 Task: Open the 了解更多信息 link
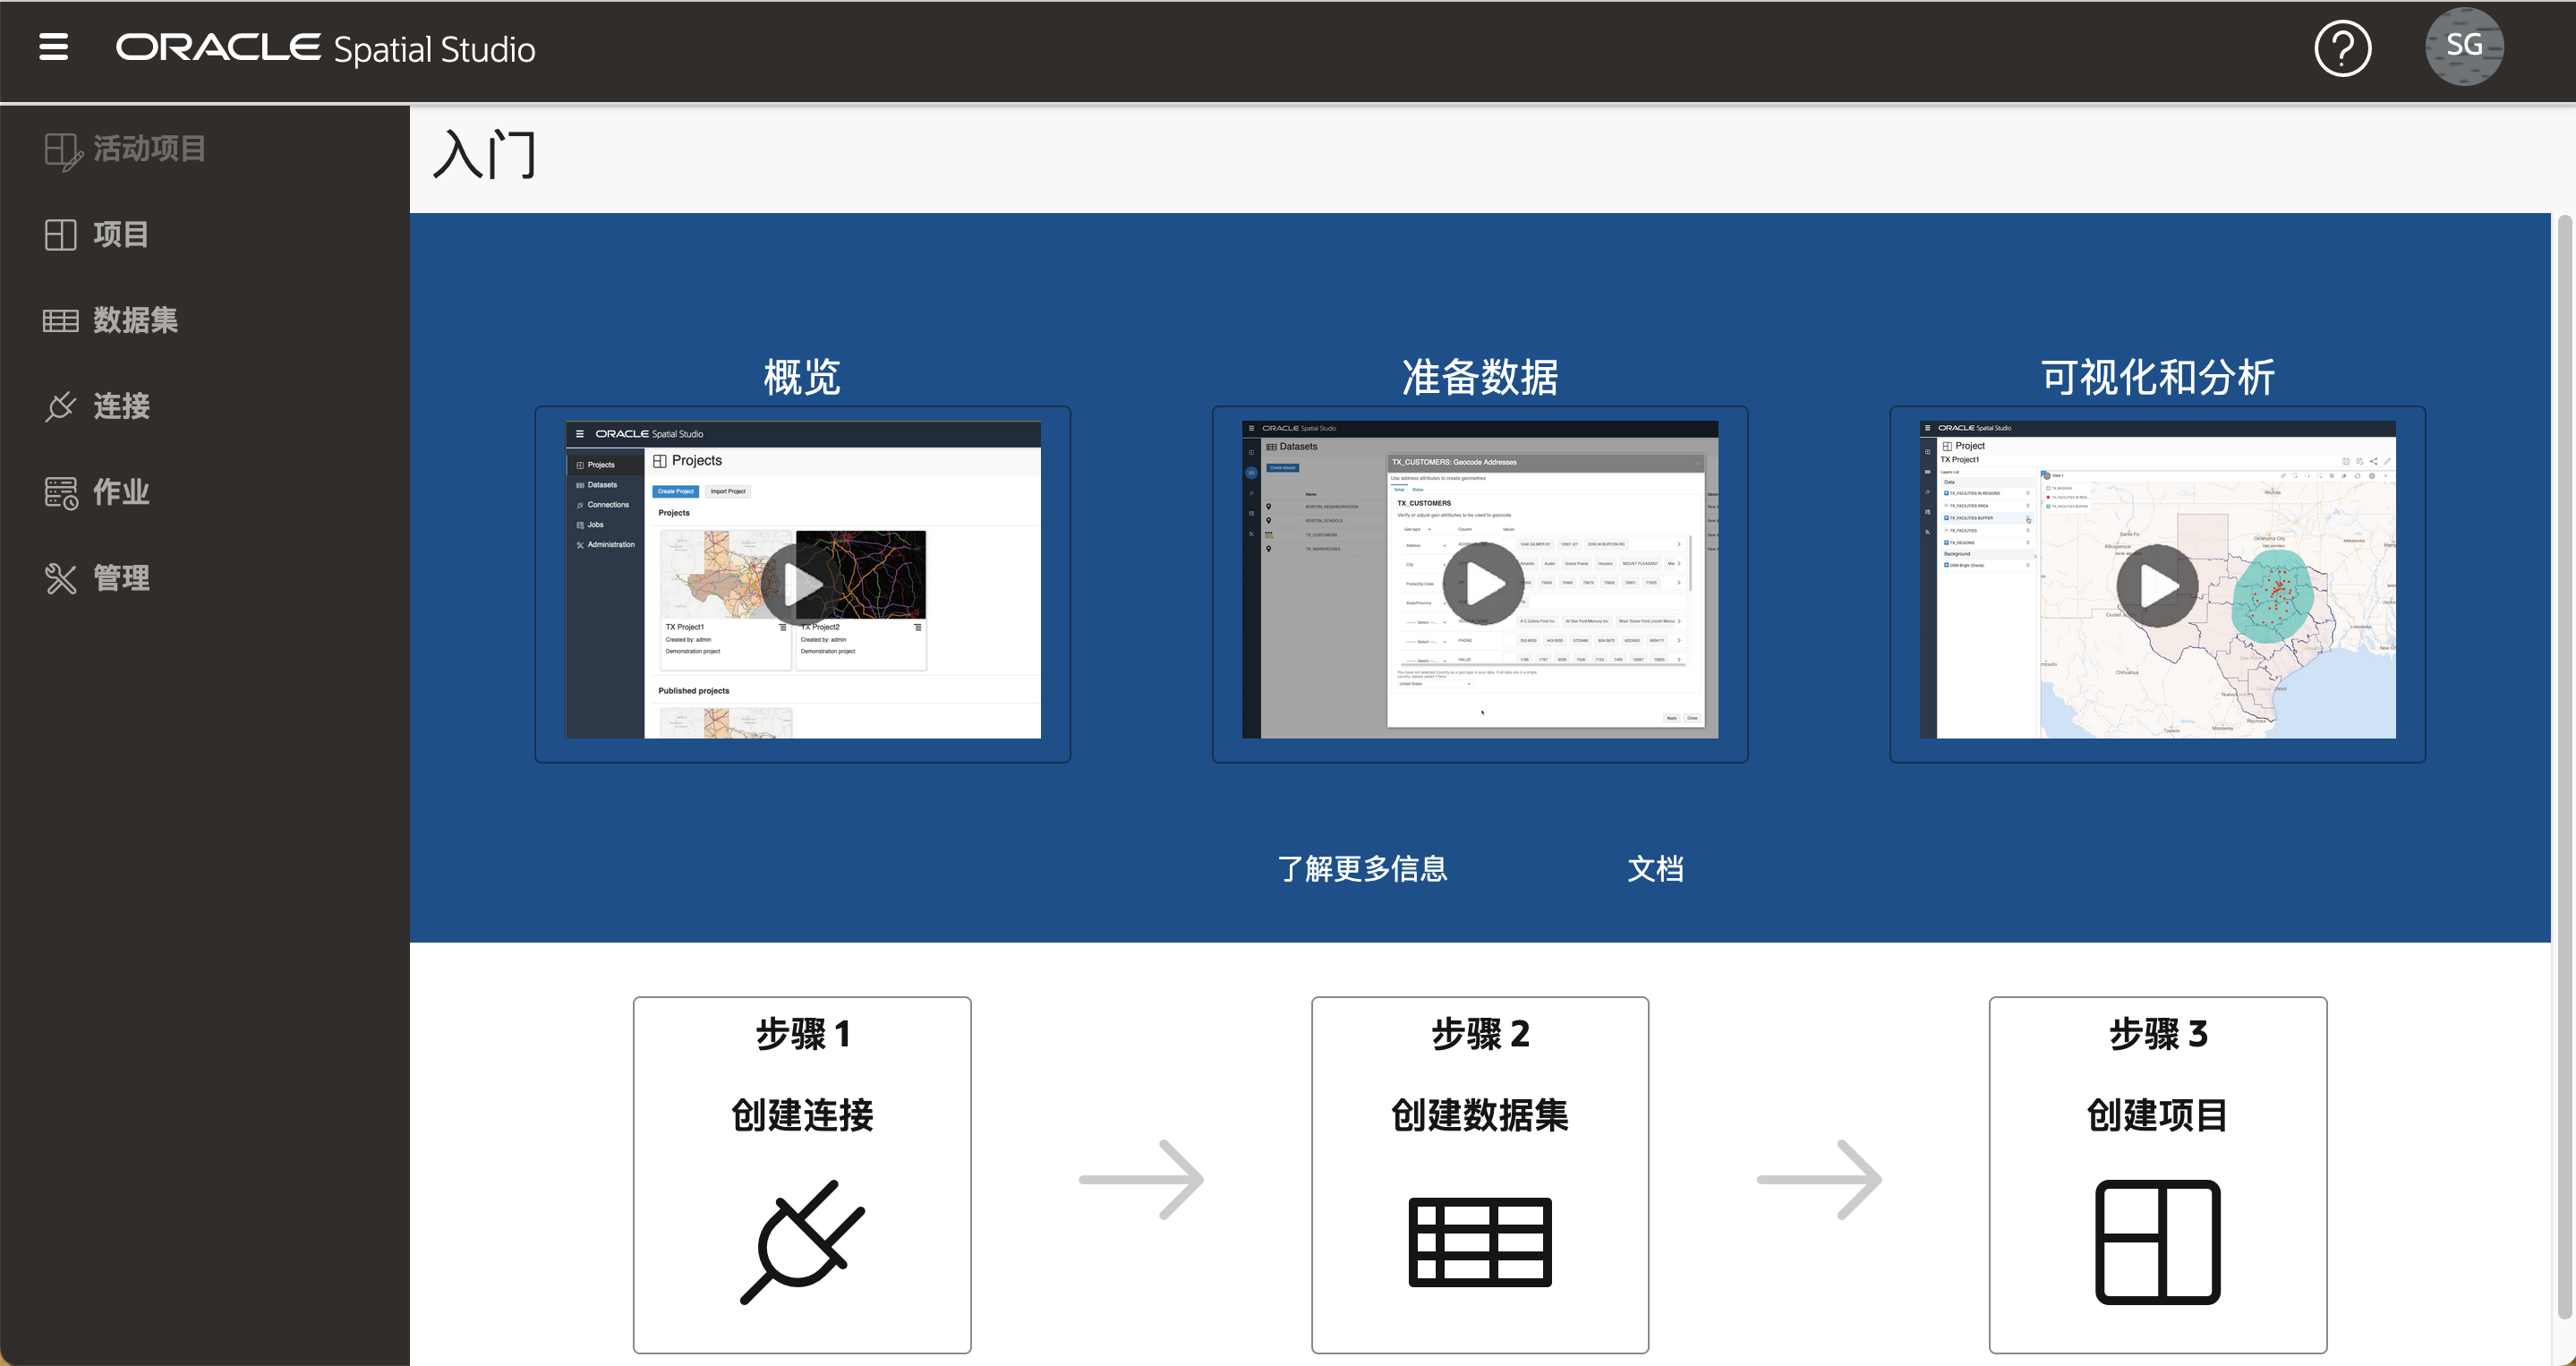click(x=1362, y=869)
